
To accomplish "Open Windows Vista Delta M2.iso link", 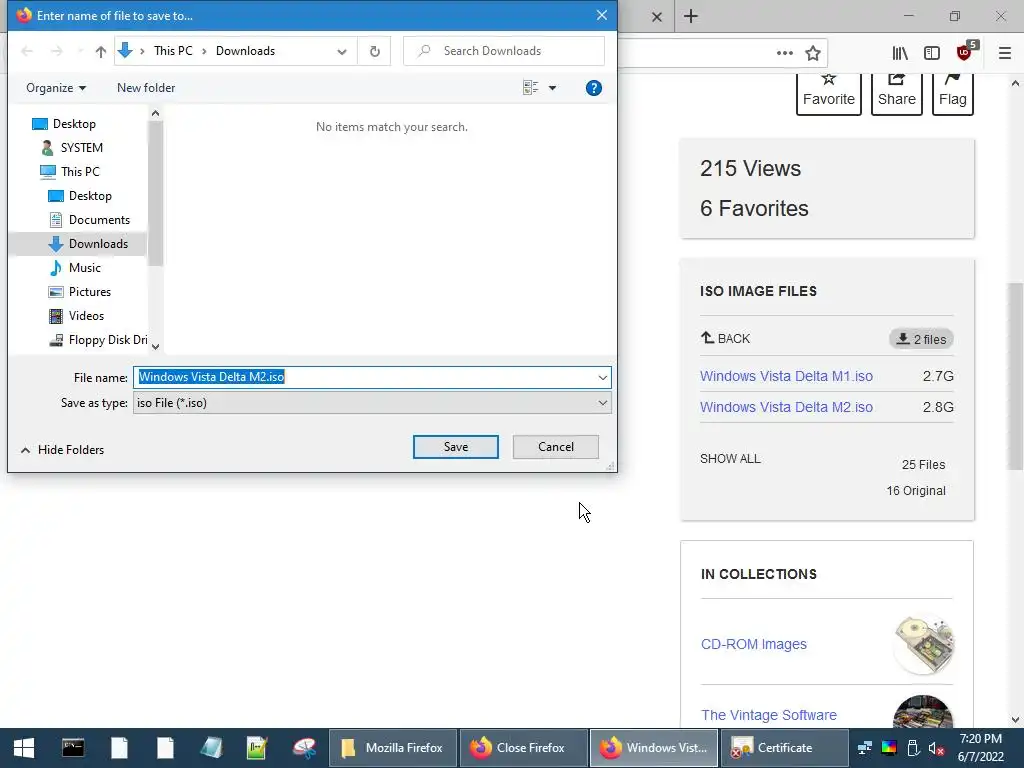I will [x=786, y=407].
